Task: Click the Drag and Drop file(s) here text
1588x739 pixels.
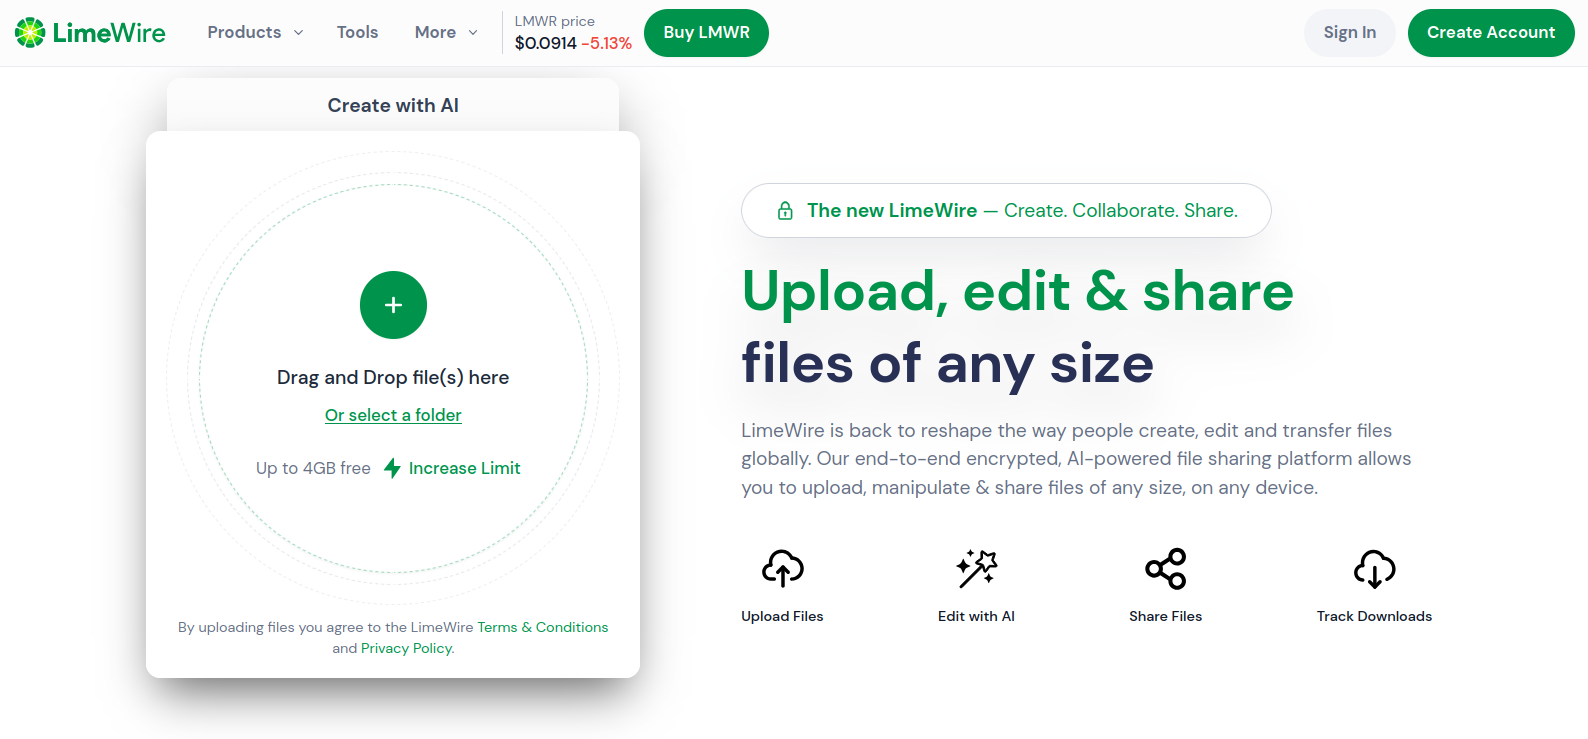Action: 393,377
